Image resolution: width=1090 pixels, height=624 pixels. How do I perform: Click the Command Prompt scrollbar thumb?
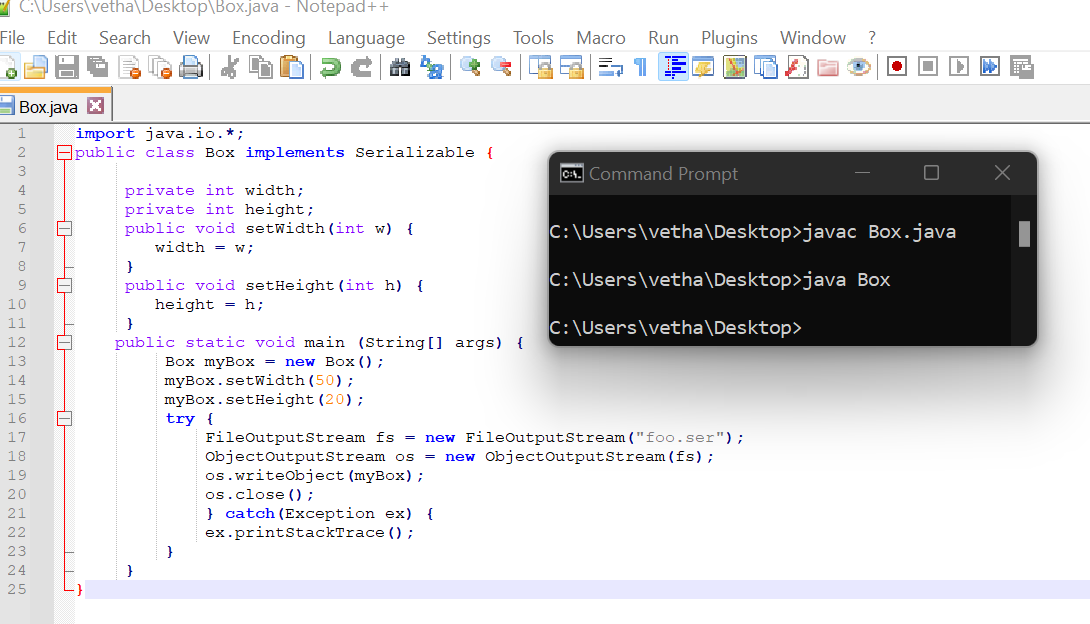tap(1024, 234)
